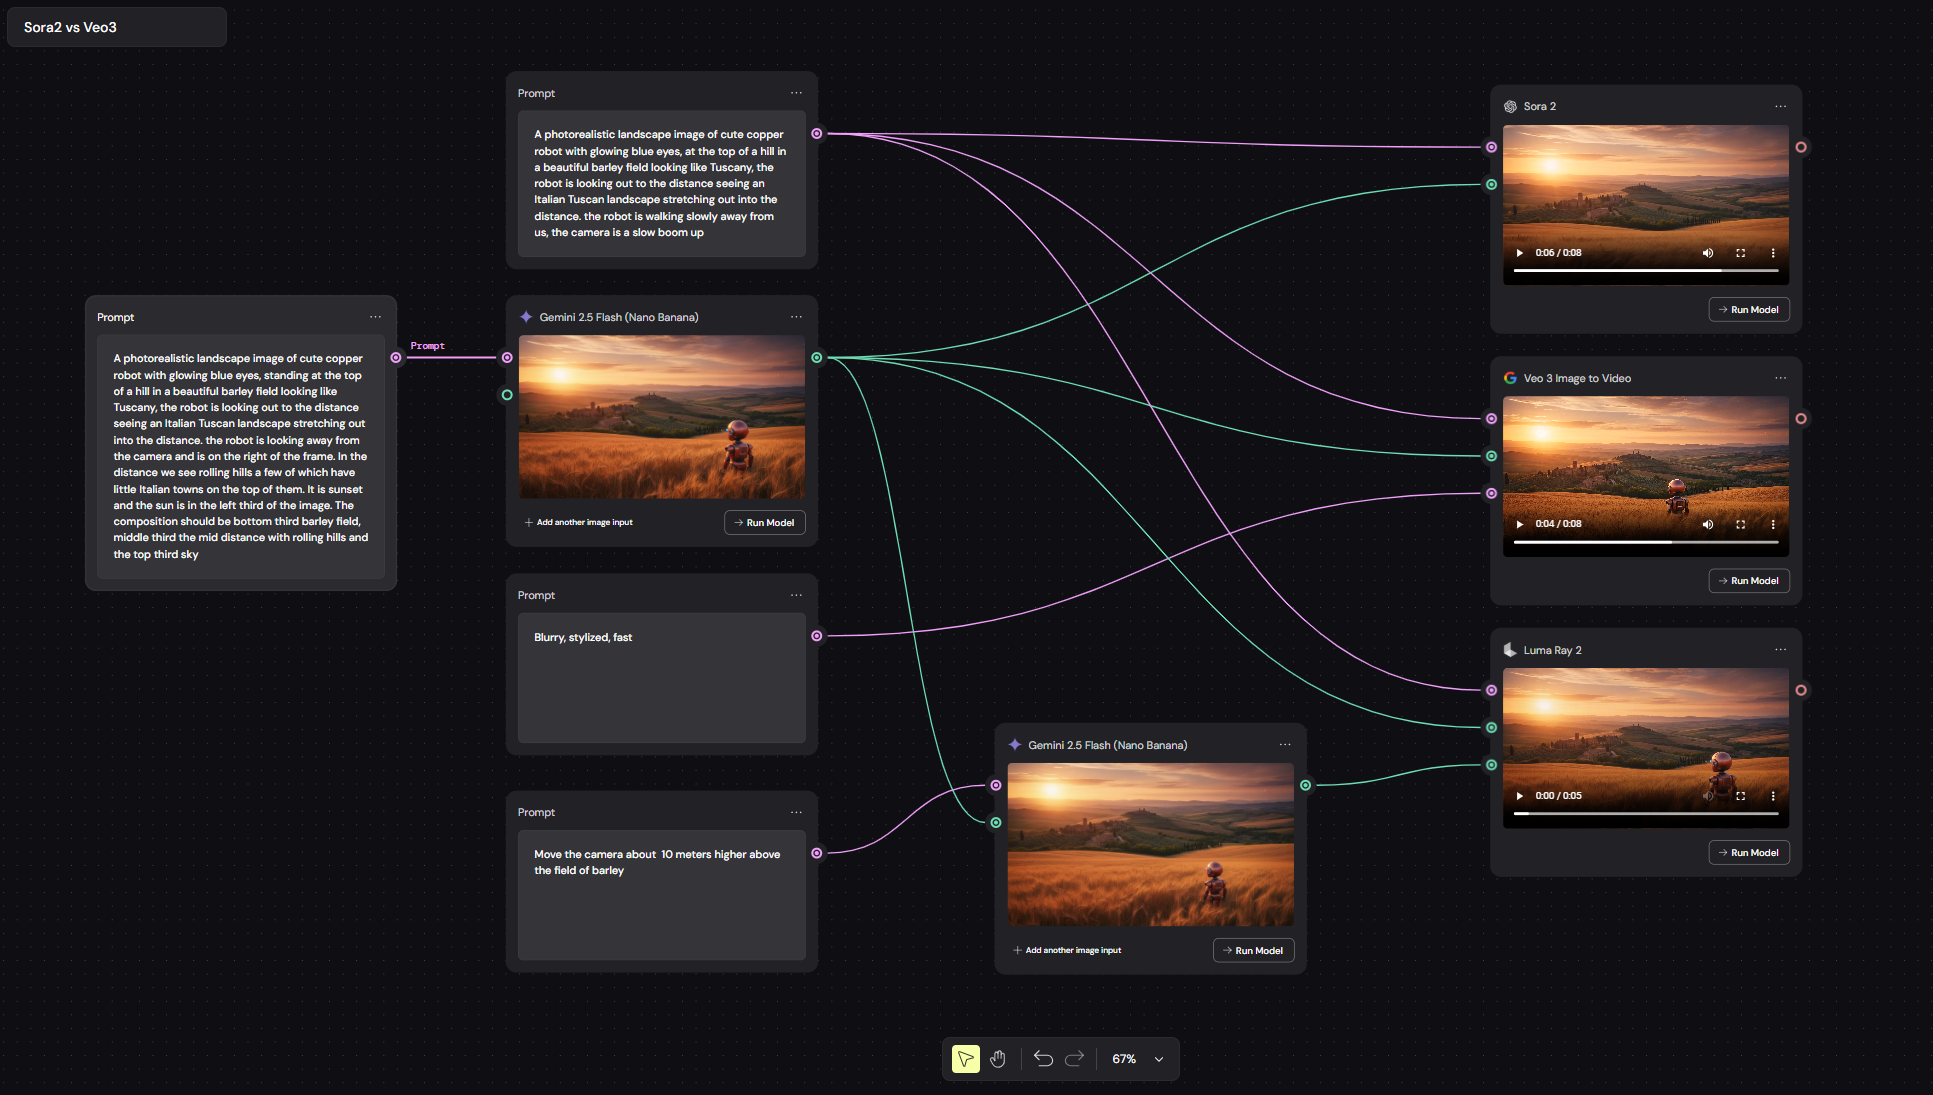The width and height of the screenshot is (1933, 1095).
Task: Click the Sora 2 model icon in node header
Action: tap(1509, 106)
